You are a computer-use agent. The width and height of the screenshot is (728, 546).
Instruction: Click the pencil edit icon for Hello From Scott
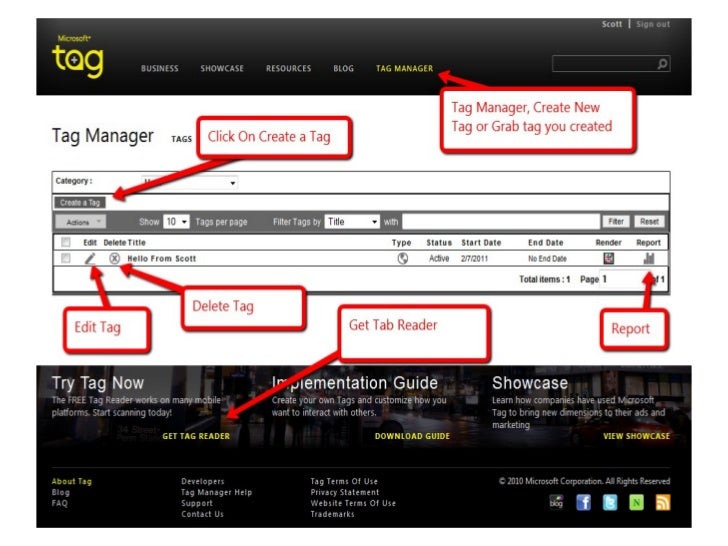point(90,259)
